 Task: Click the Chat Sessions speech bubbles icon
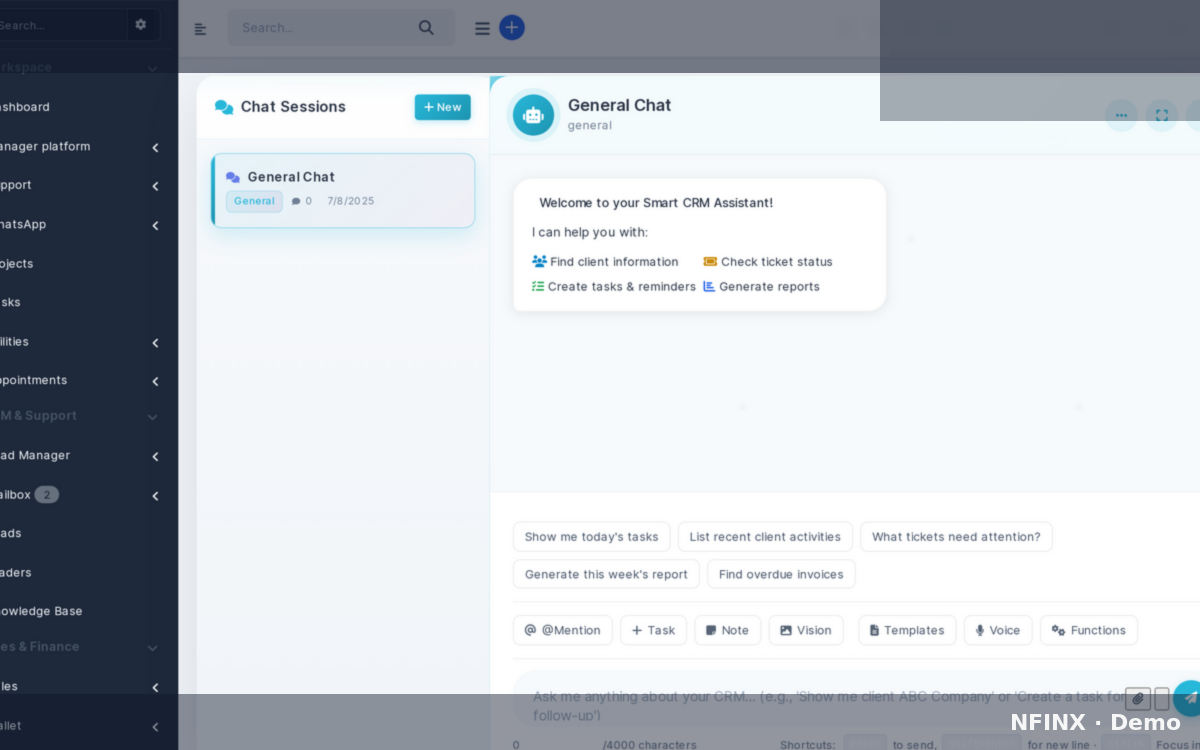(x=224, y=107)
